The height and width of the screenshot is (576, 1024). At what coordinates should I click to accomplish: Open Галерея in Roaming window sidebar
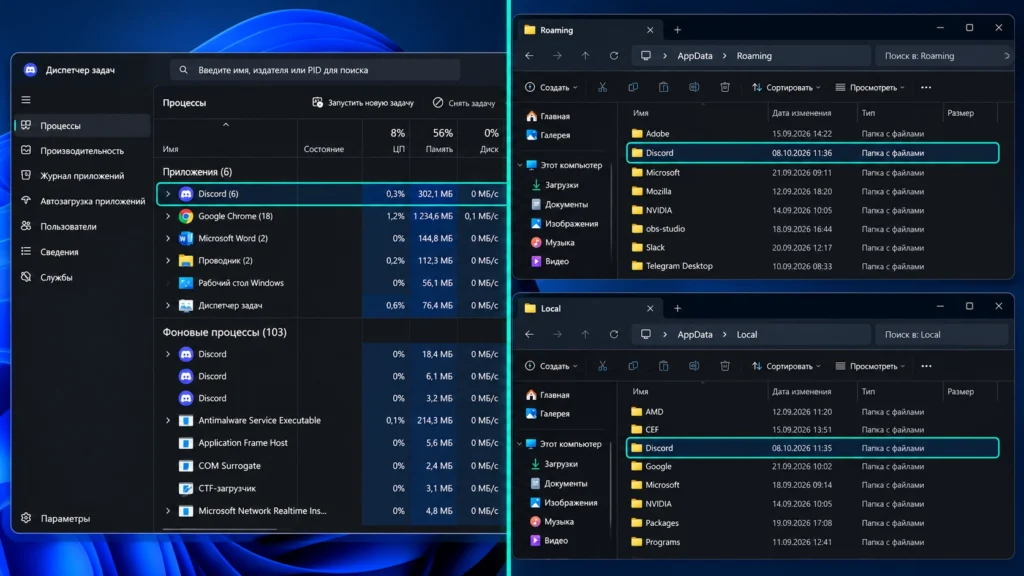point(555,135)
